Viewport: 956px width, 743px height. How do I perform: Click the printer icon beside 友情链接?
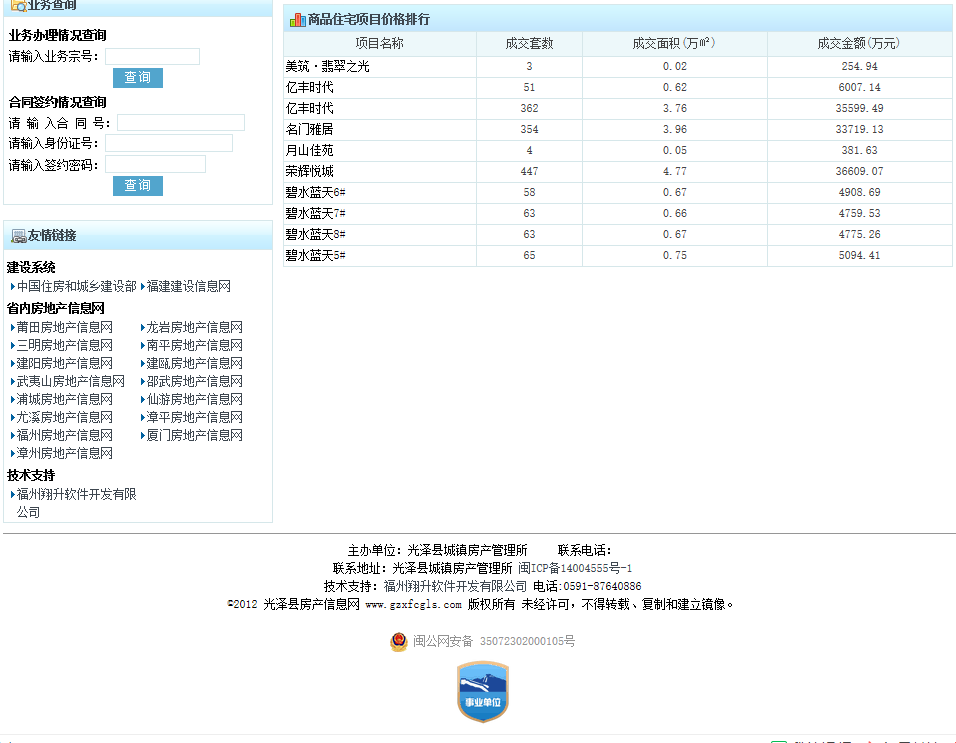[x=18, y=236]
